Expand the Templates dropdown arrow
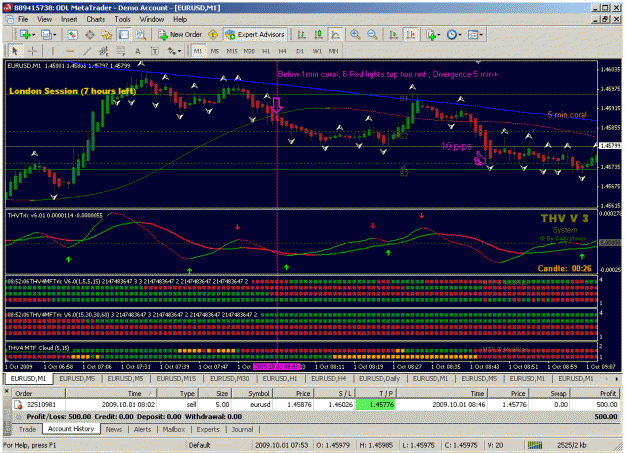The width and height of the screenshot is (625, 453). point(481,35)
